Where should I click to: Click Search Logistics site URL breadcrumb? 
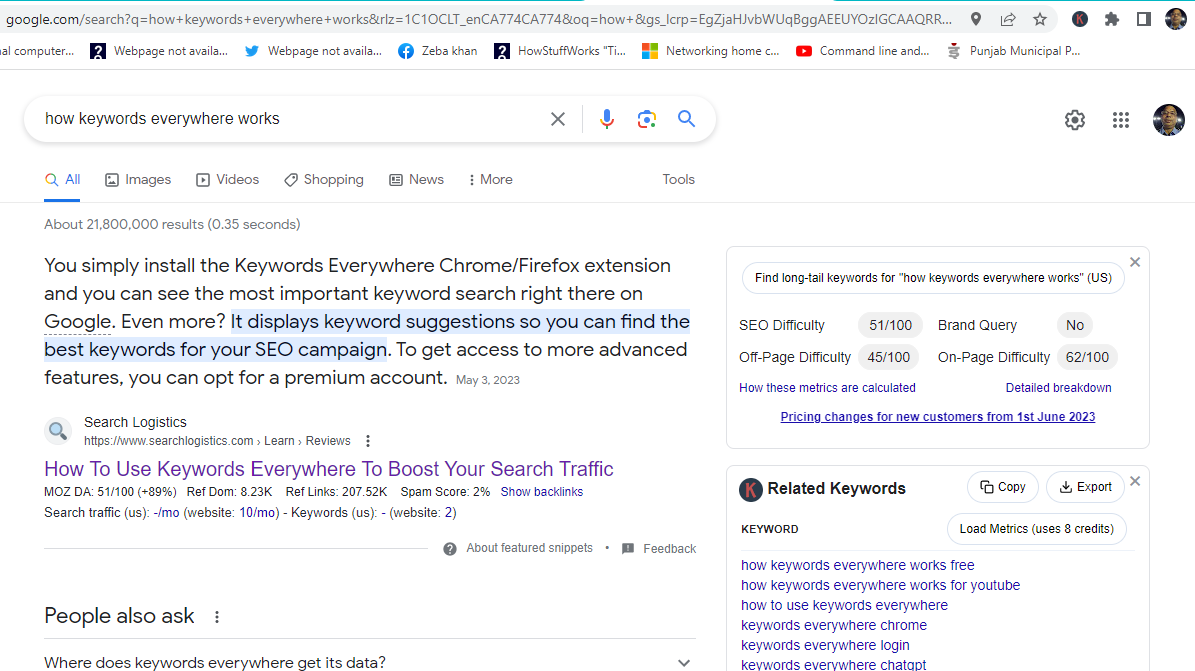pyautogui.click(x=217, y=441)
